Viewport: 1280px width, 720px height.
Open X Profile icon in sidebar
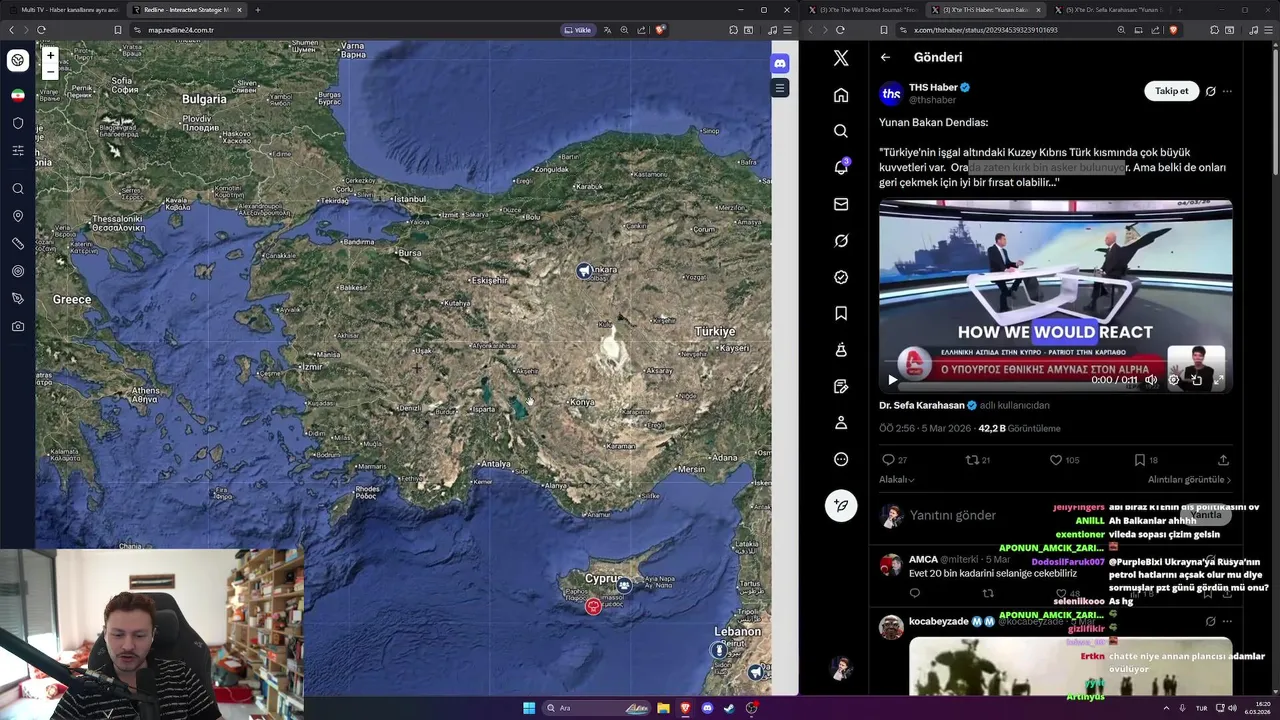841,423
